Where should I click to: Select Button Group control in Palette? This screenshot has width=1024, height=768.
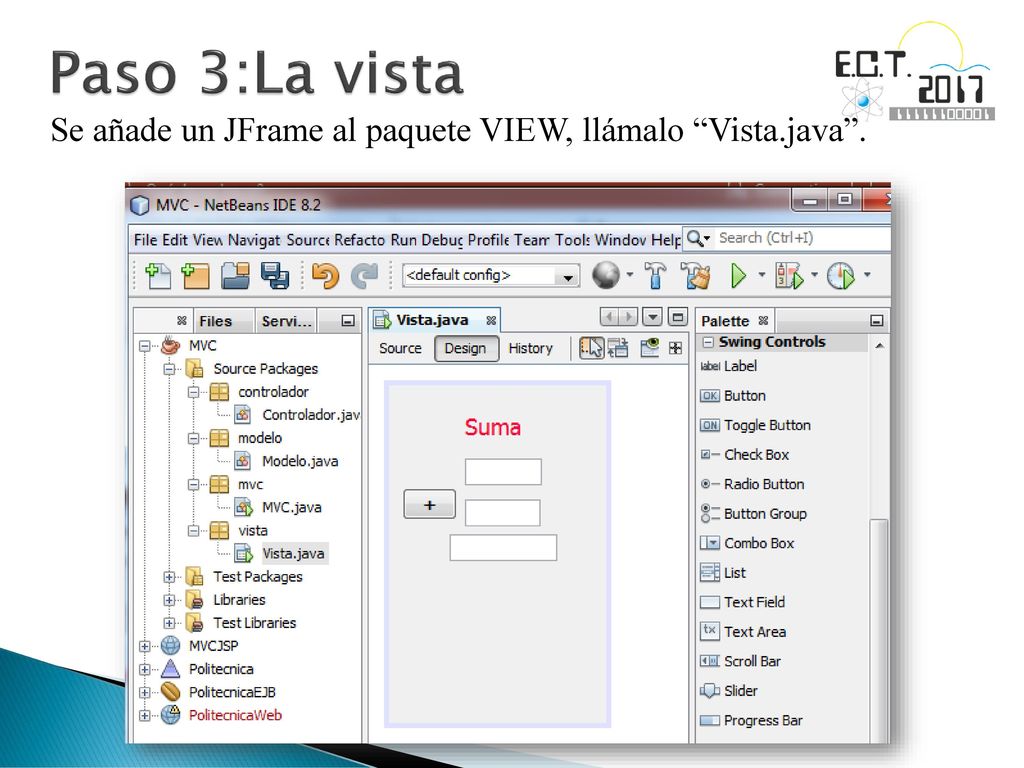pyautogui.click(x=754, y=514)
